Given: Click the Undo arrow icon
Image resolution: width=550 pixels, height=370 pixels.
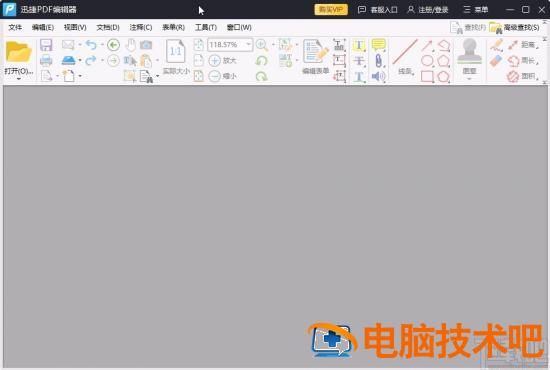Looking at the screenshot, I should point(91,45).
